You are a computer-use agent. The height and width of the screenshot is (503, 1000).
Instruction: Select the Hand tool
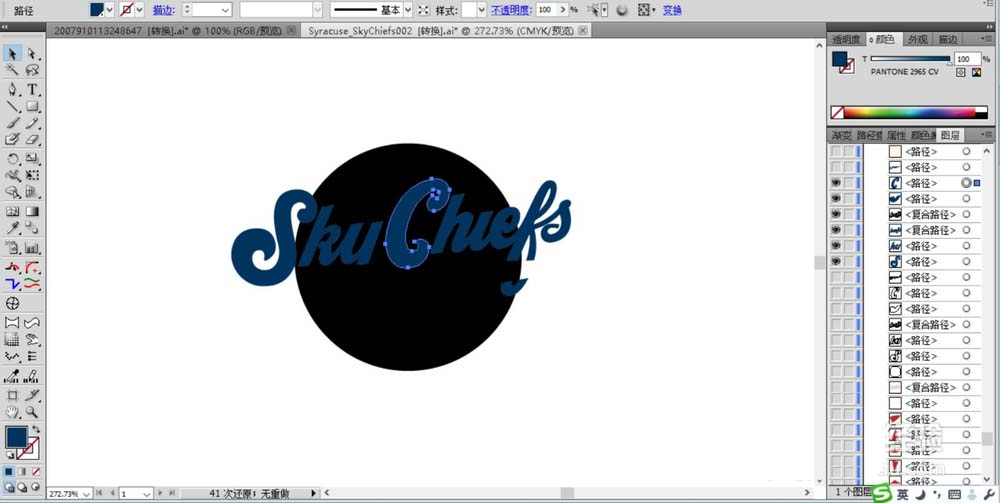12,412
